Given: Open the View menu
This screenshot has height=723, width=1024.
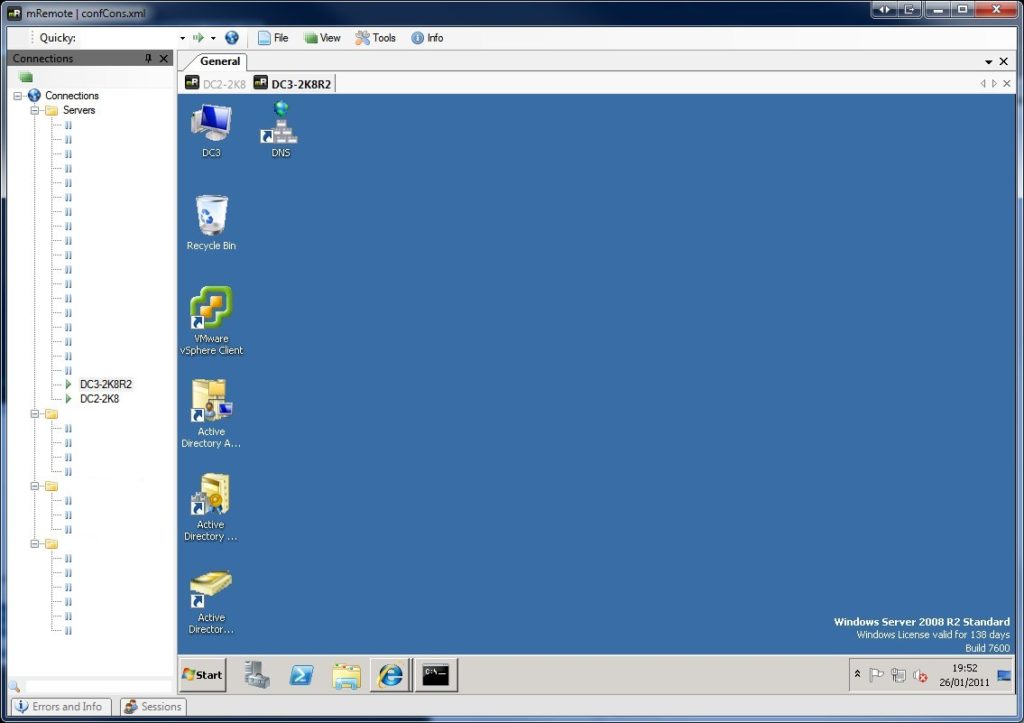Looking at the screenshot, I should pos(322,38).
